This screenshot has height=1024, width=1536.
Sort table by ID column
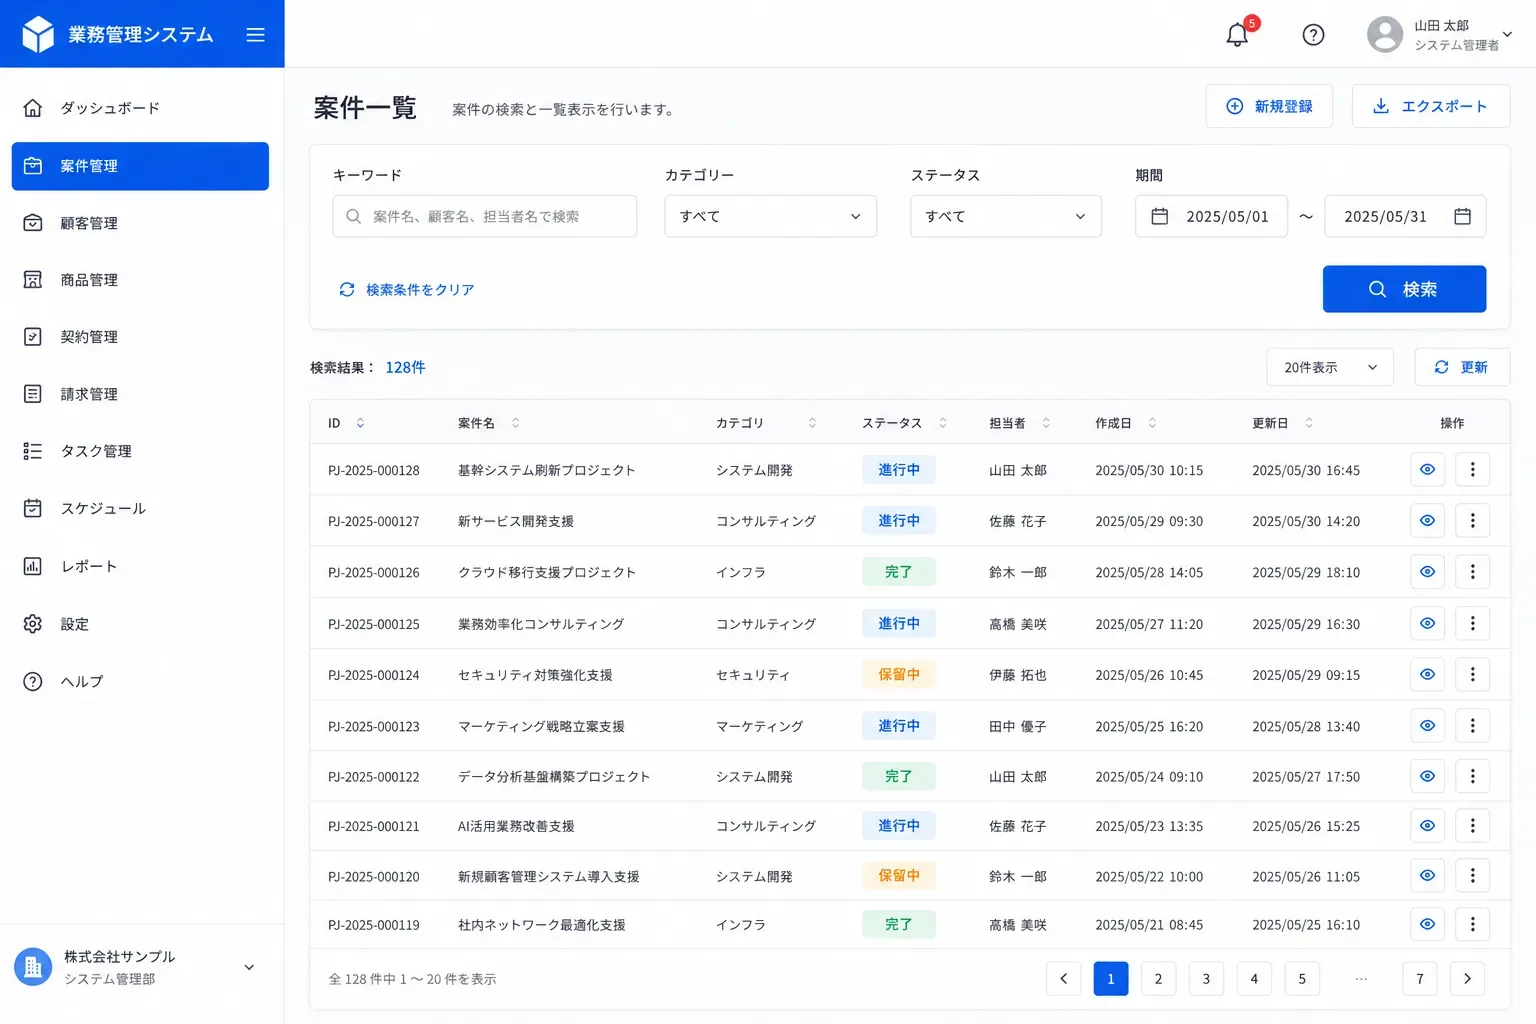360,423
